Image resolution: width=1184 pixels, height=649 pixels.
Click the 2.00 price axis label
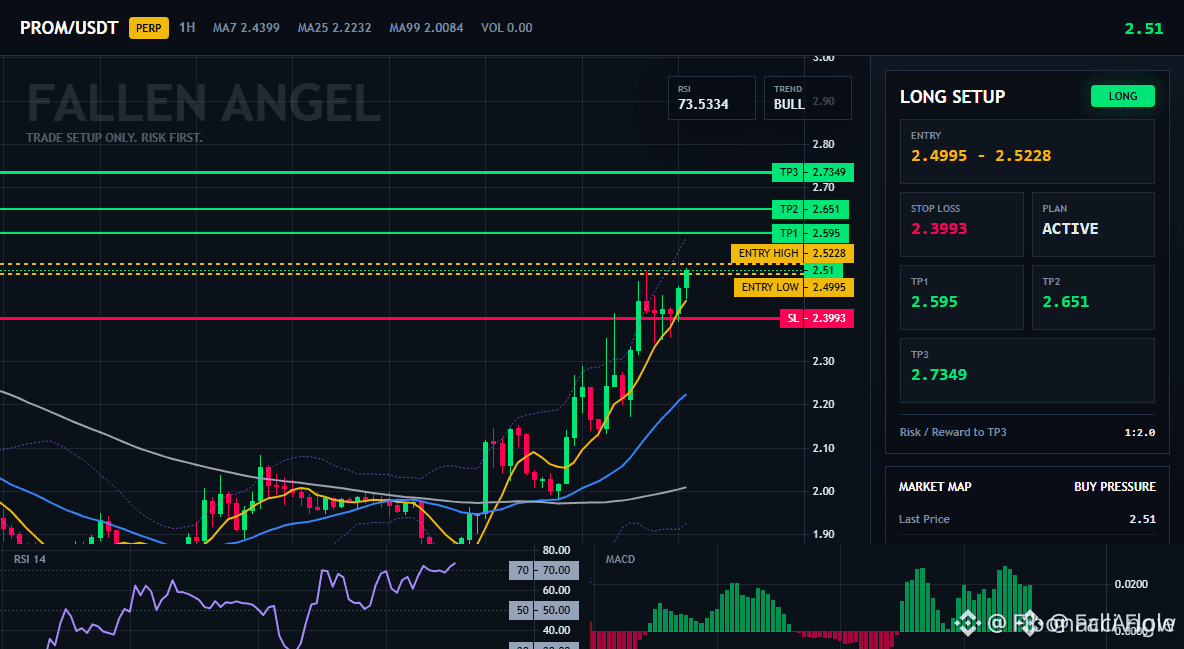coord(823,491)
